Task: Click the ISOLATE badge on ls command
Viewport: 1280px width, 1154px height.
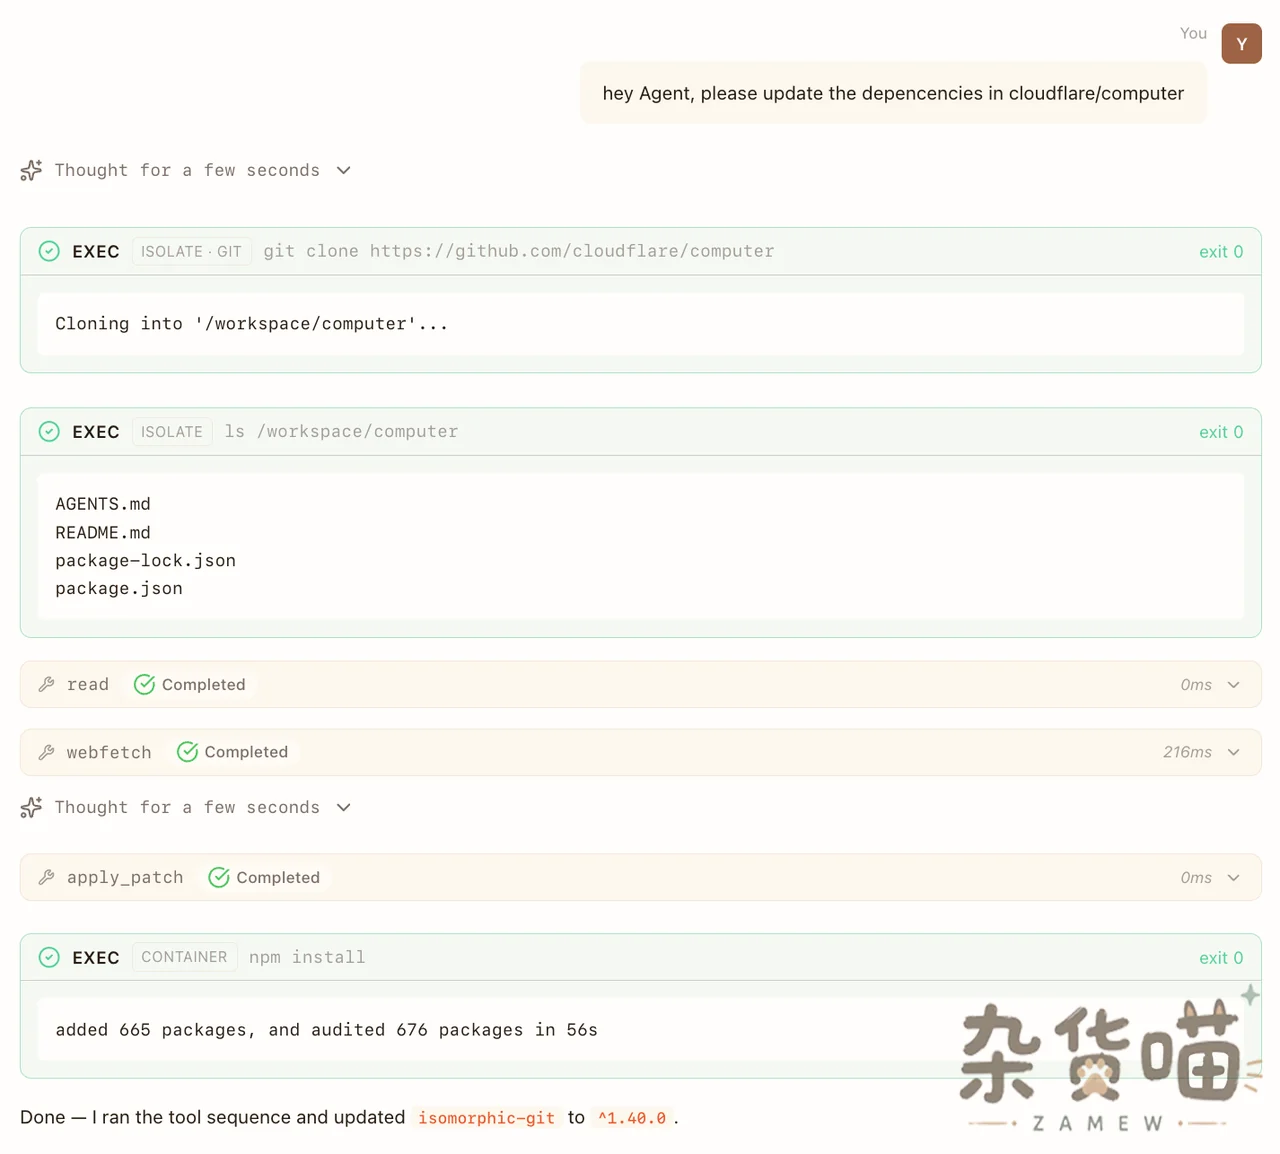Action: click(172, 432)
